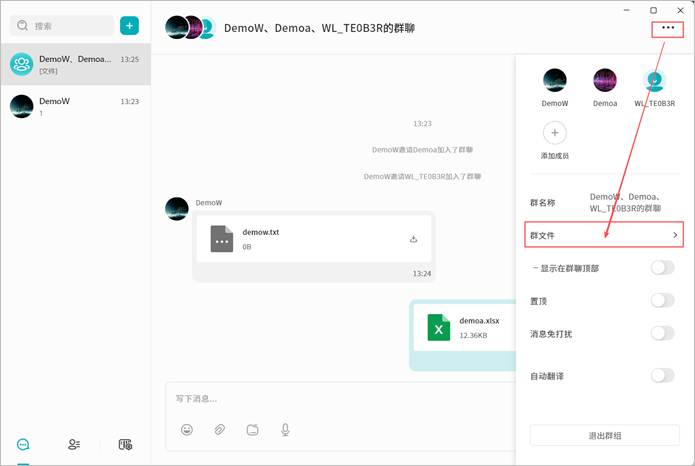Turn on 消息免打扰 do-not-disturb switch

click(662, 333)
